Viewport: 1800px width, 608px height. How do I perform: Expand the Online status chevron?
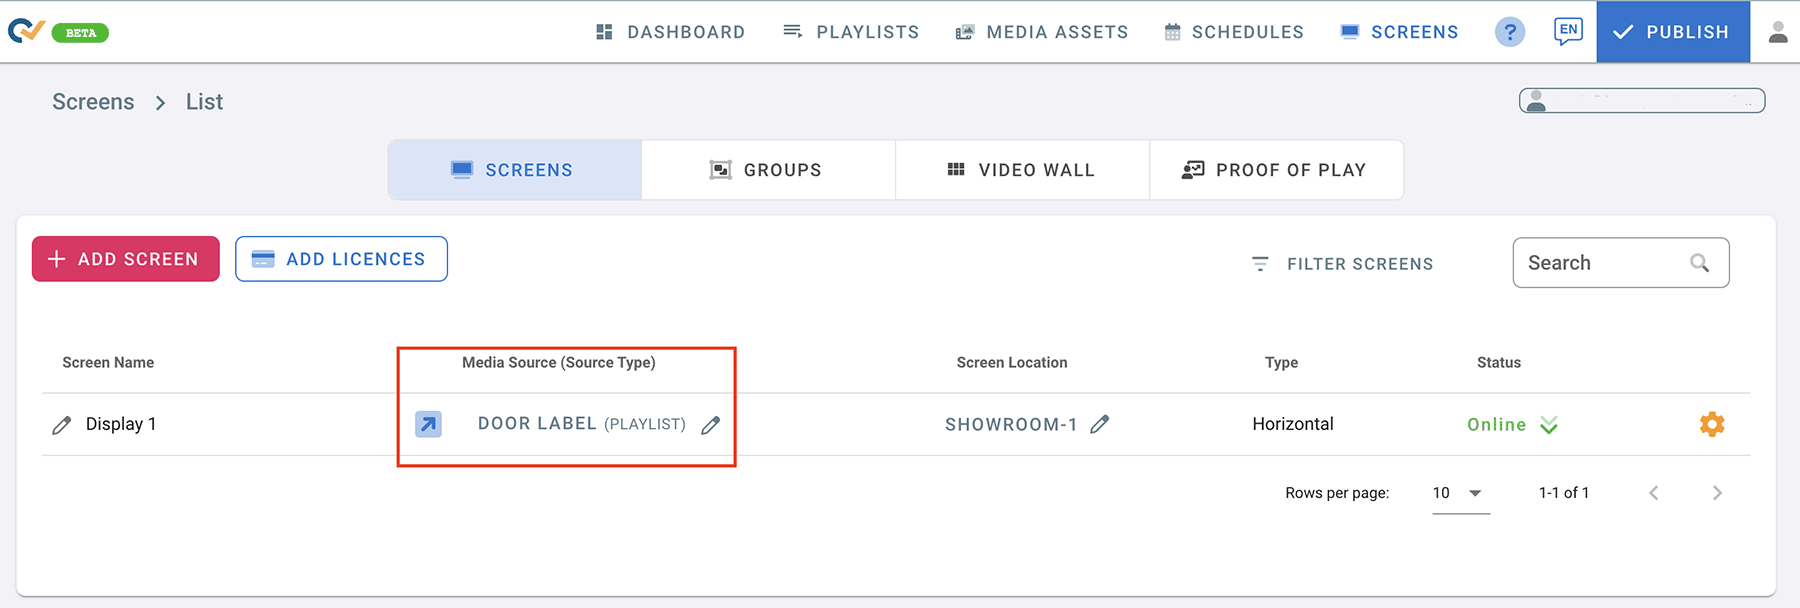point(1549,425)
